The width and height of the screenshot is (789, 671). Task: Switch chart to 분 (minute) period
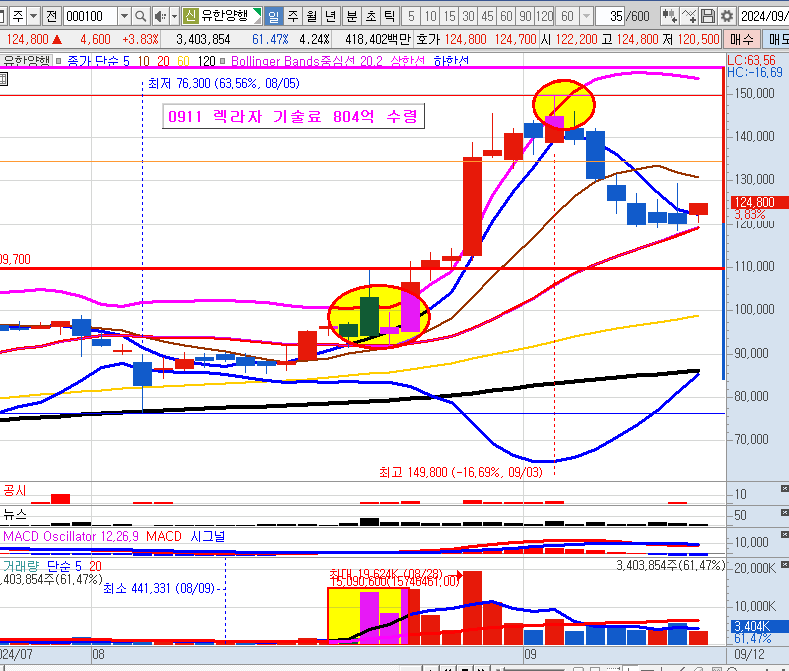[351, 16]
